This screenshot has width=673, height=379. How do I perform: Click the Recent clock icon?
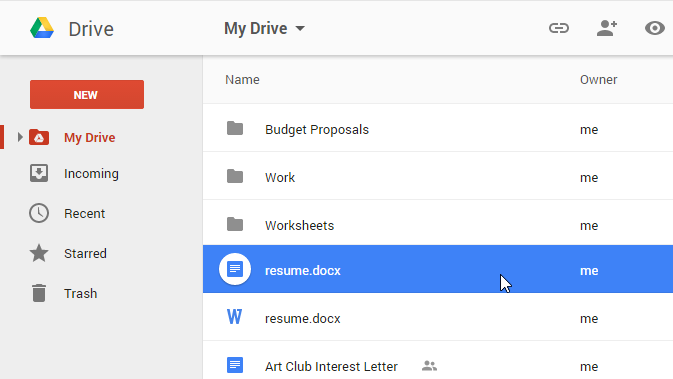pyautogui.click(x=39, y=213)
